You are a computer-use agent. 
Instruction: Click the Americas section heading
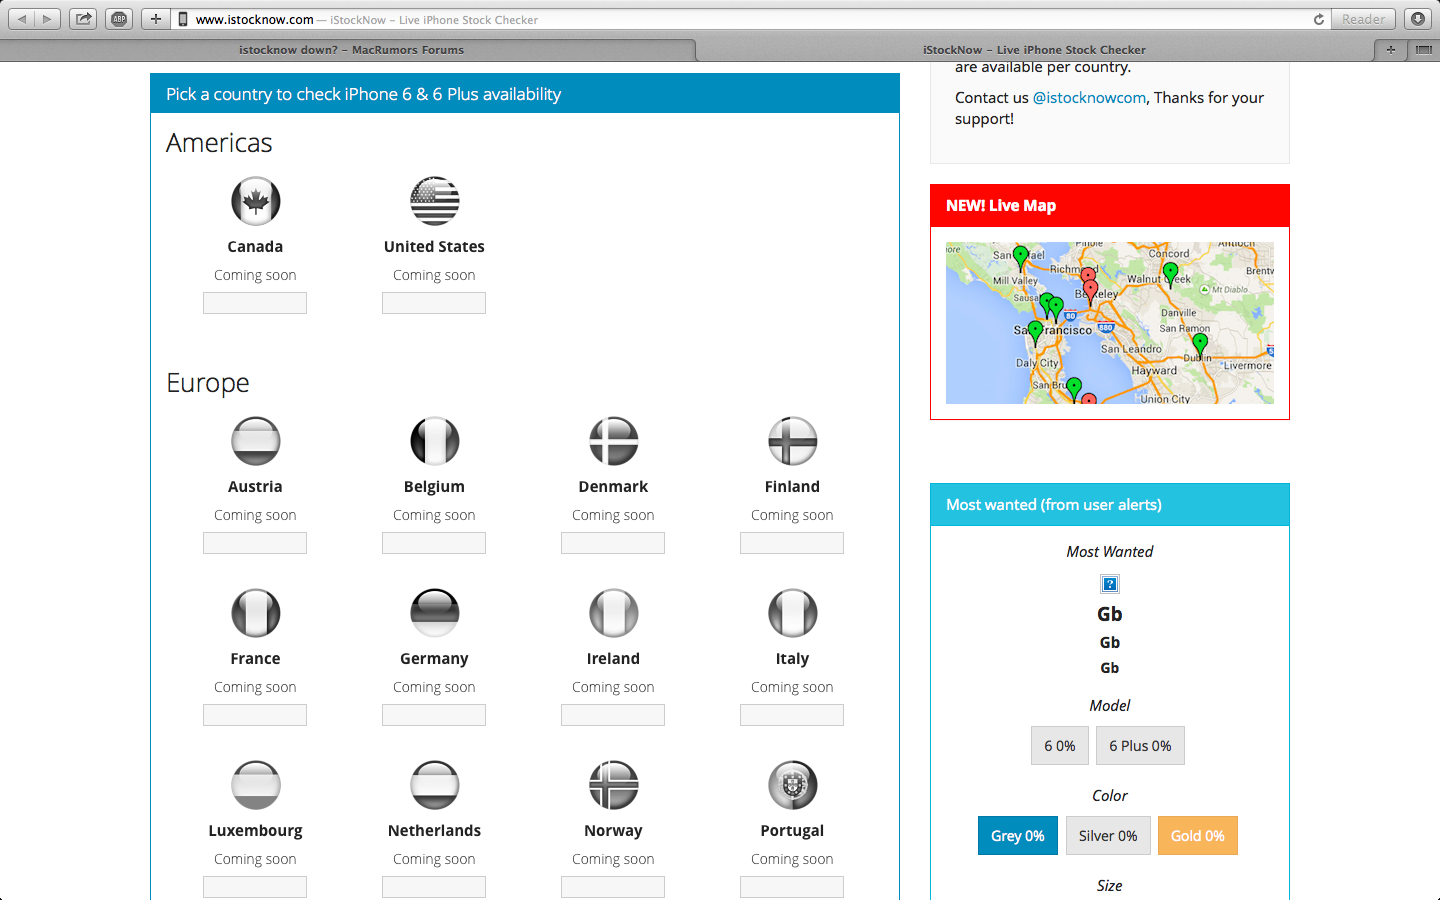tap(219, 143)
